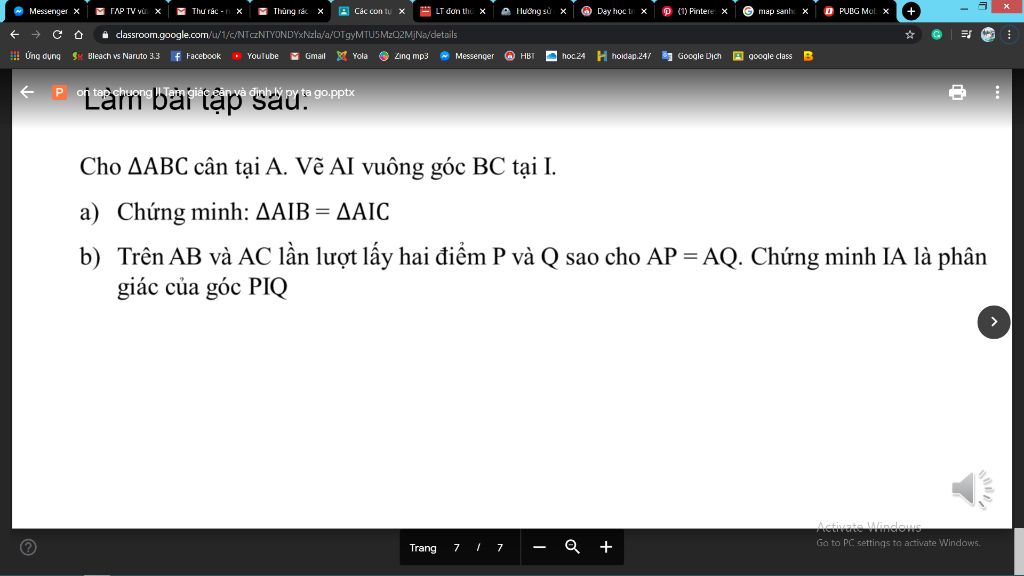The height and width of the screenshot is (576, 1024).
Task: Open Chrome's three-dot menu
Action: 1009,35
